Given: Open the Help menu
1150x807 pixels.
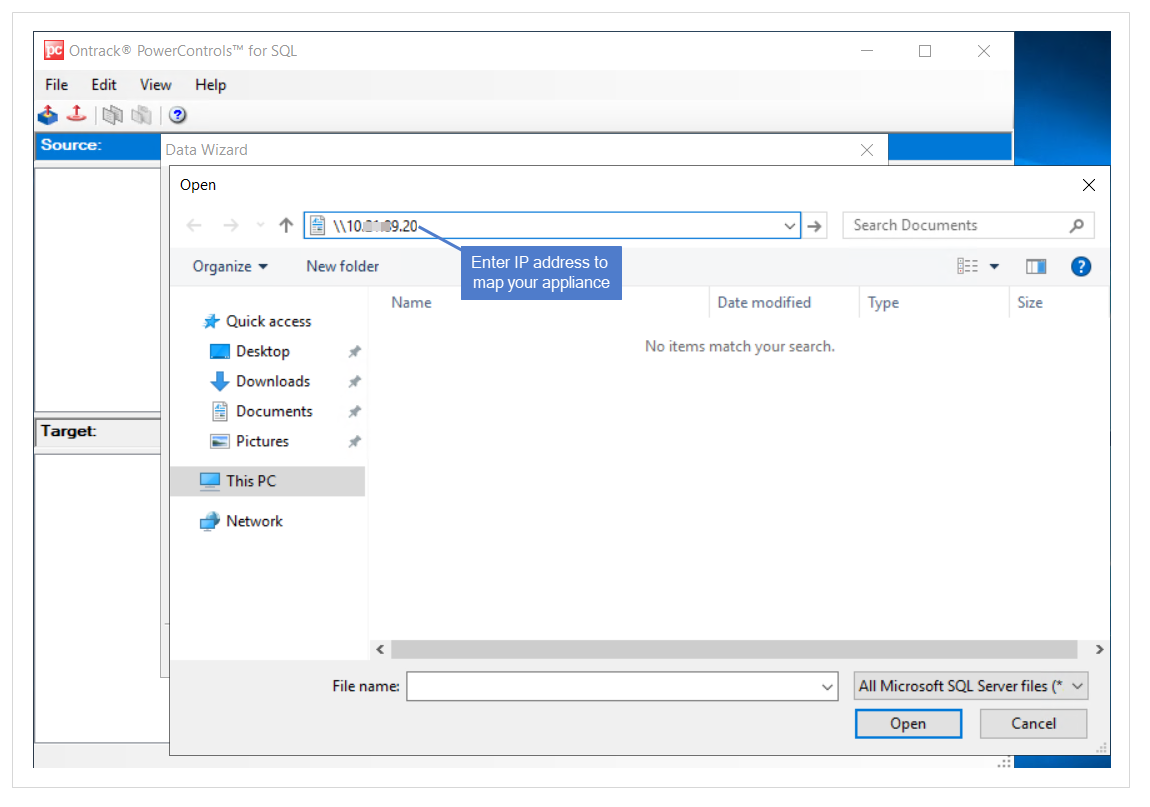Looking at the screenshot, I should coord(210,85).
